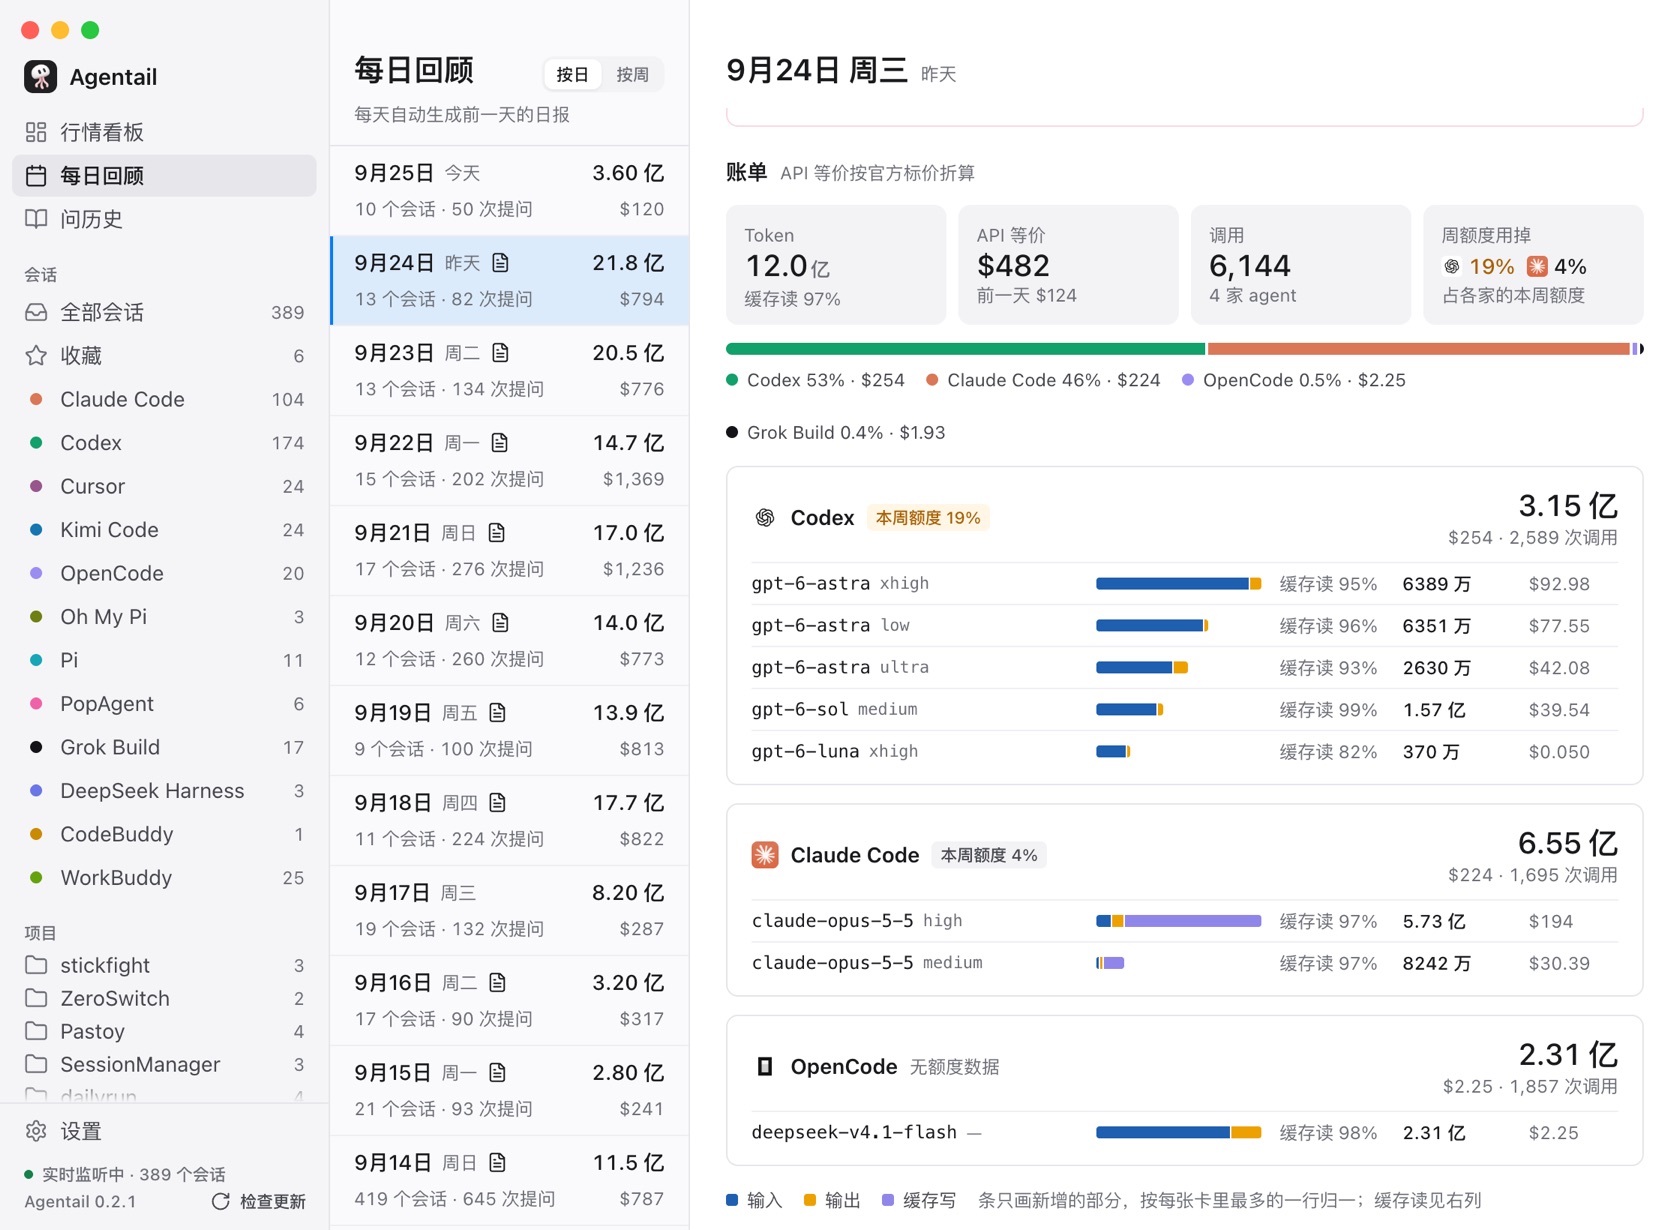Select the 9月25日 今天 entry

pyautogui.click(x=509, y=191)
